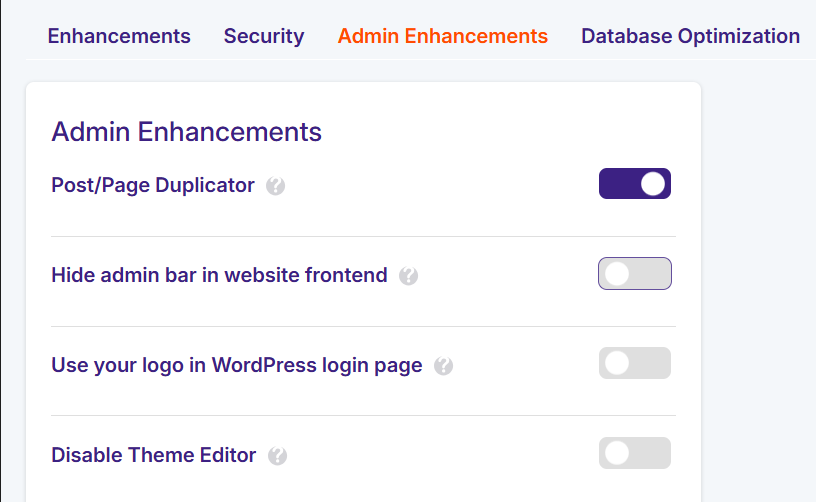Click the Use your logo in WordPress login page label
The width and height of the screenshot is (816, 502).
click(x=237, y=365)
